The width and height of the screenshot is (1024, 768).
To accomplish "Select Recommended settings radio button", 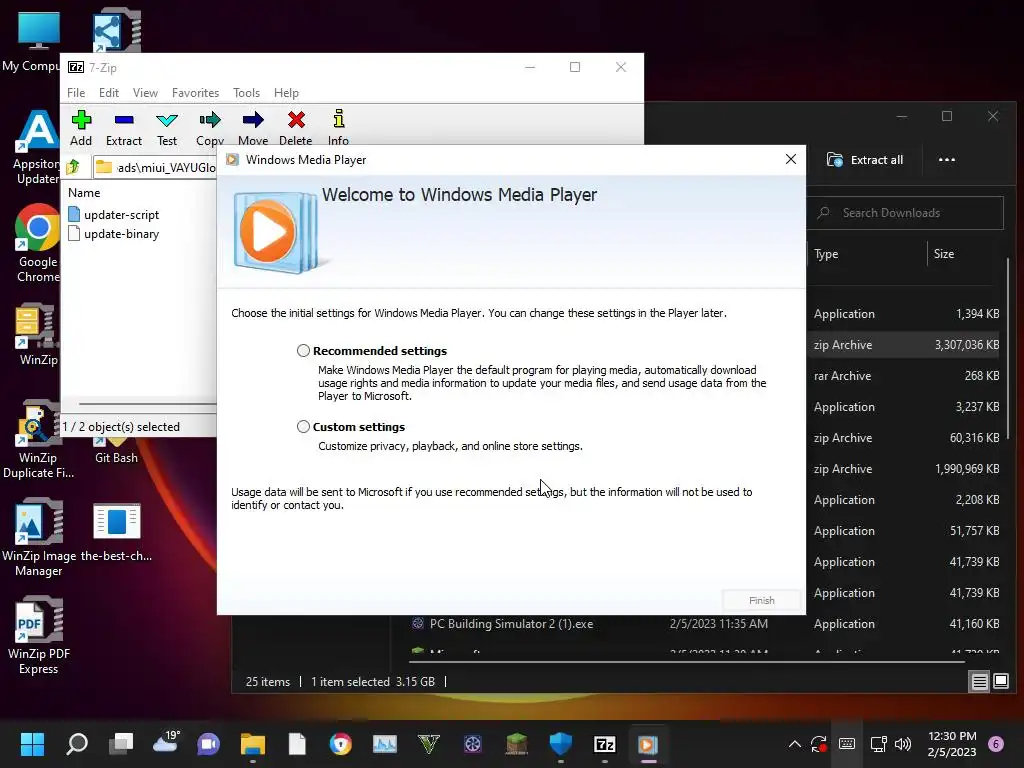I will click(303, 351).
